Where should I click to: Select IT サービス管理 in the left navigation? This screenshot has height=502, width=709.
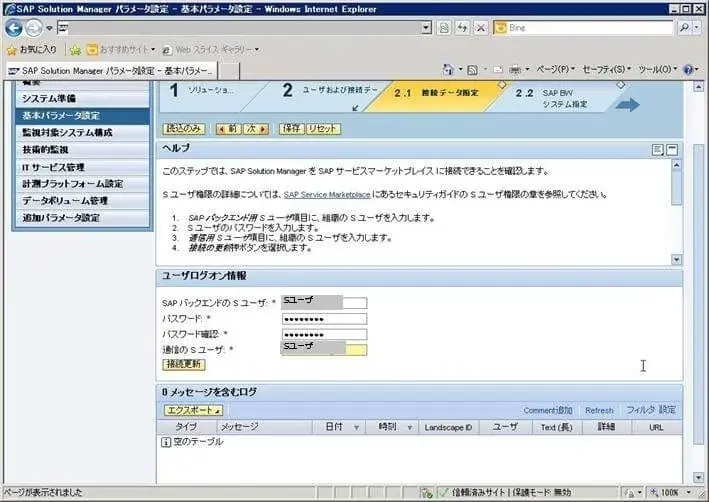pos(82,167)
